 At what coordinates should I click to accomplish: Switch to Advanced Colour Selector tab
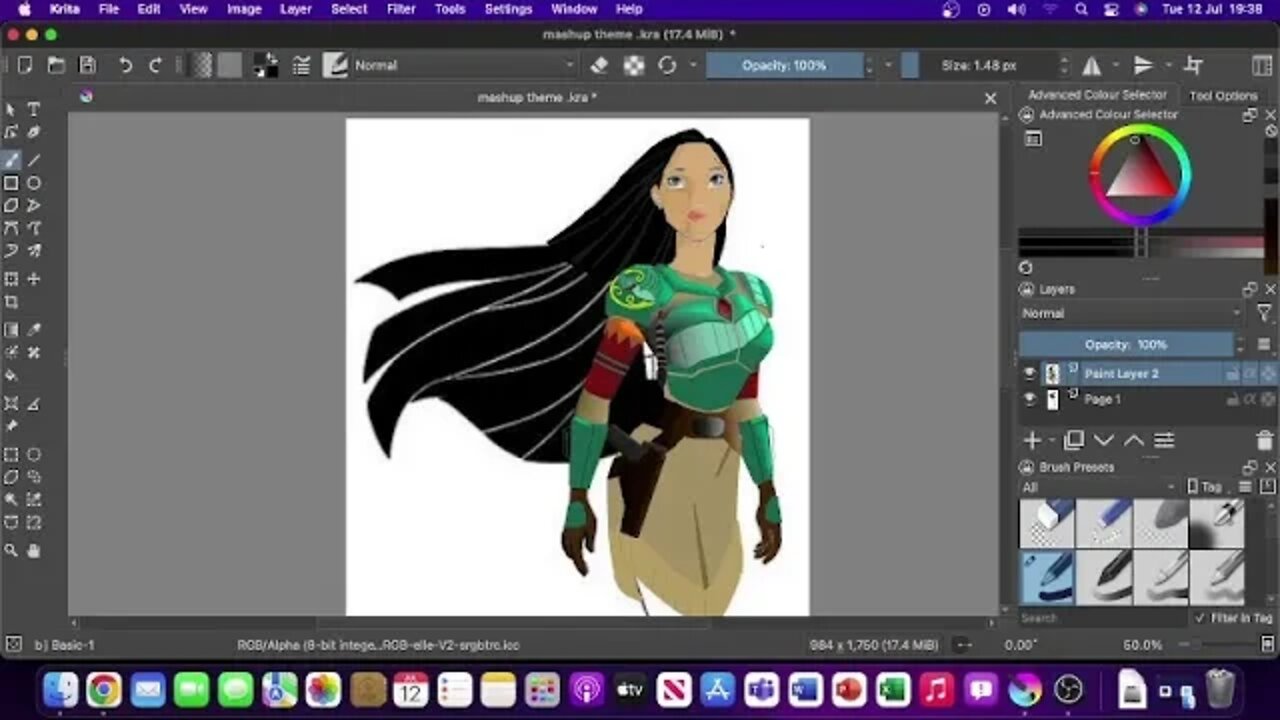1097,95
